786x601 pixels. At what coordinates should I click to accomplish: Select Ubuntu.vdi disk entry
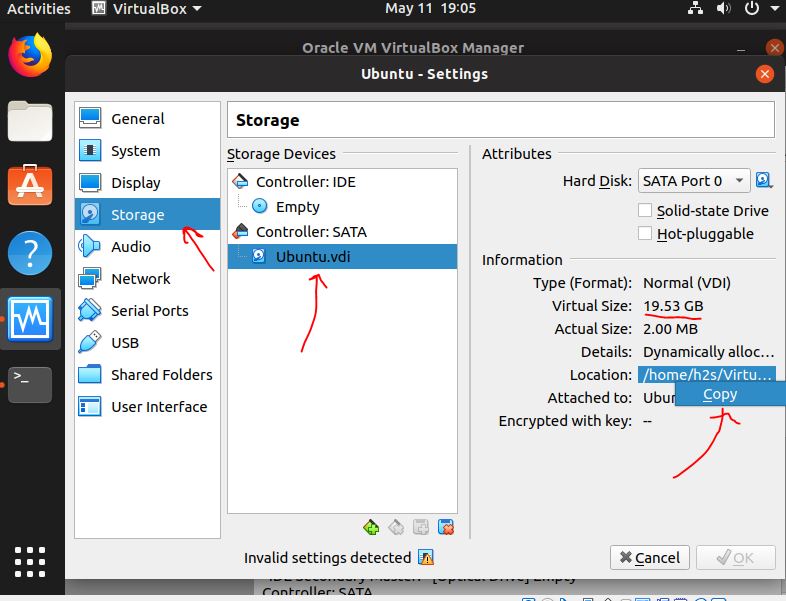342,257
